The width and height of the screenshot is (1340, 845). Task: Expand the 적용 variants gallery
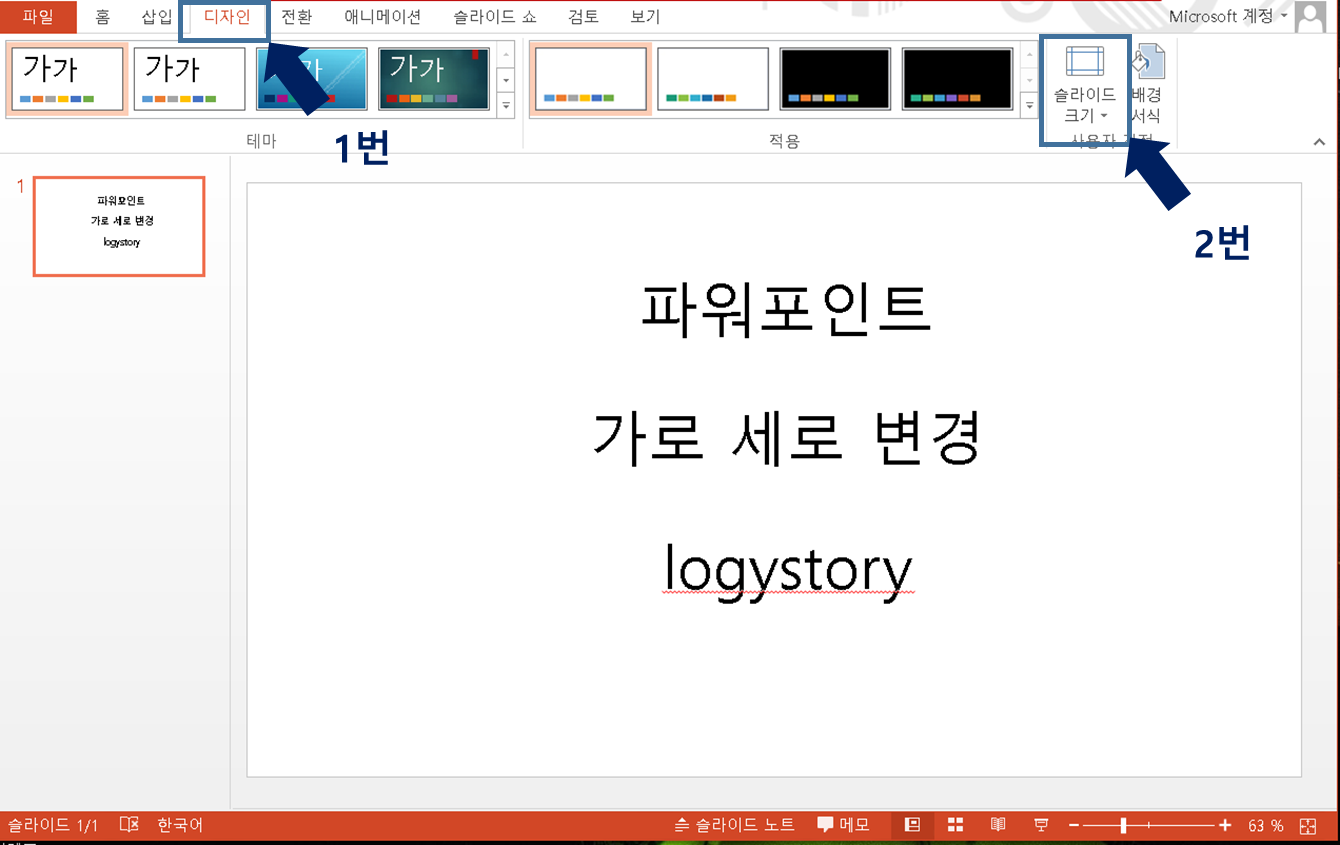[x=1030, y=104]
